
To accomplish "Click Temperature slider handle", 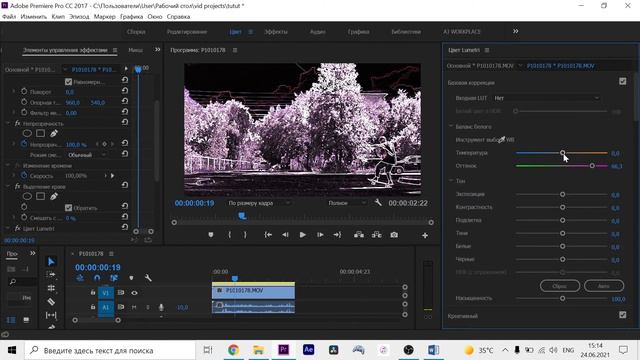I will [562, 153].
